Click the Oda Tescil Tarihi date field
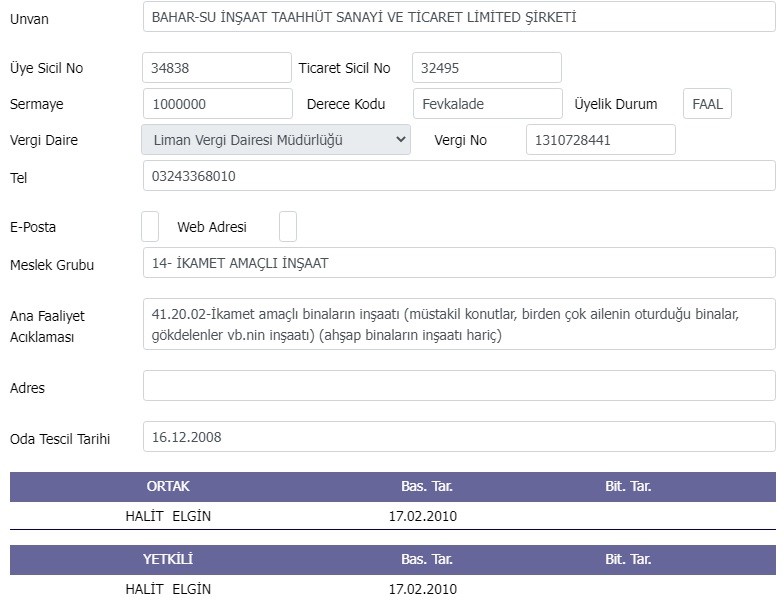Viewport: 784px width, 602px height. point(459,436)
